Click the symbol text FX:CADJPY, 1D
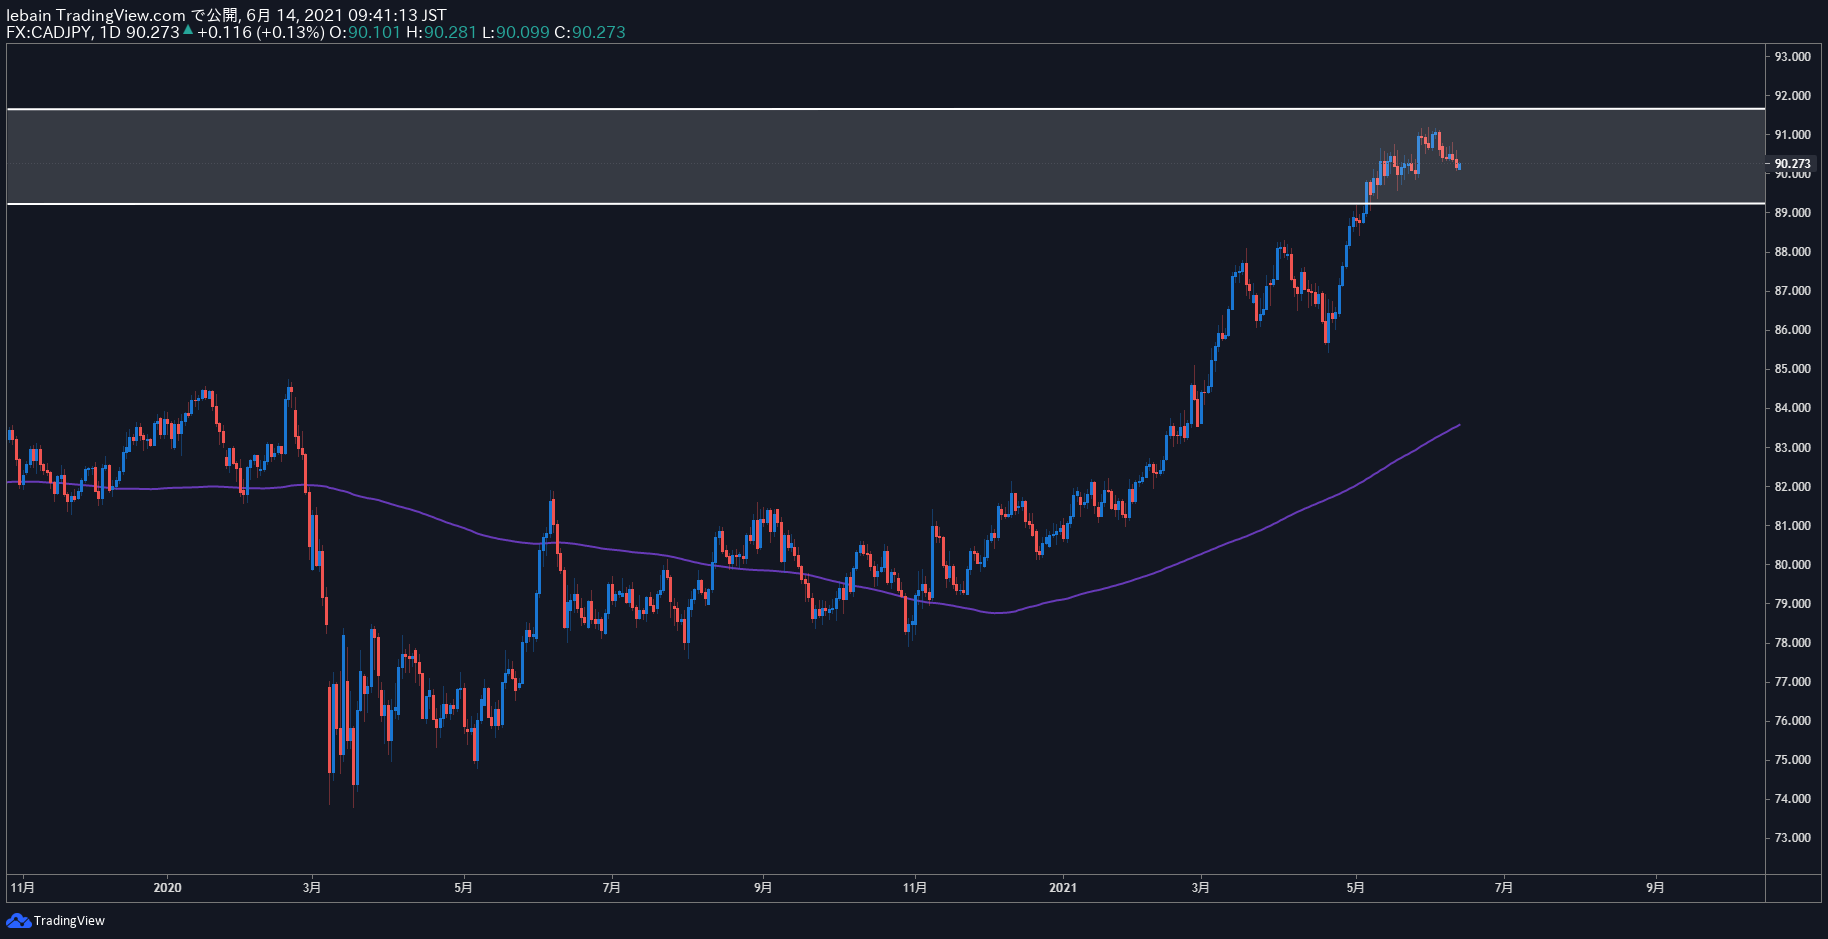Screen dimensions: 1828x939 (64, 32)
